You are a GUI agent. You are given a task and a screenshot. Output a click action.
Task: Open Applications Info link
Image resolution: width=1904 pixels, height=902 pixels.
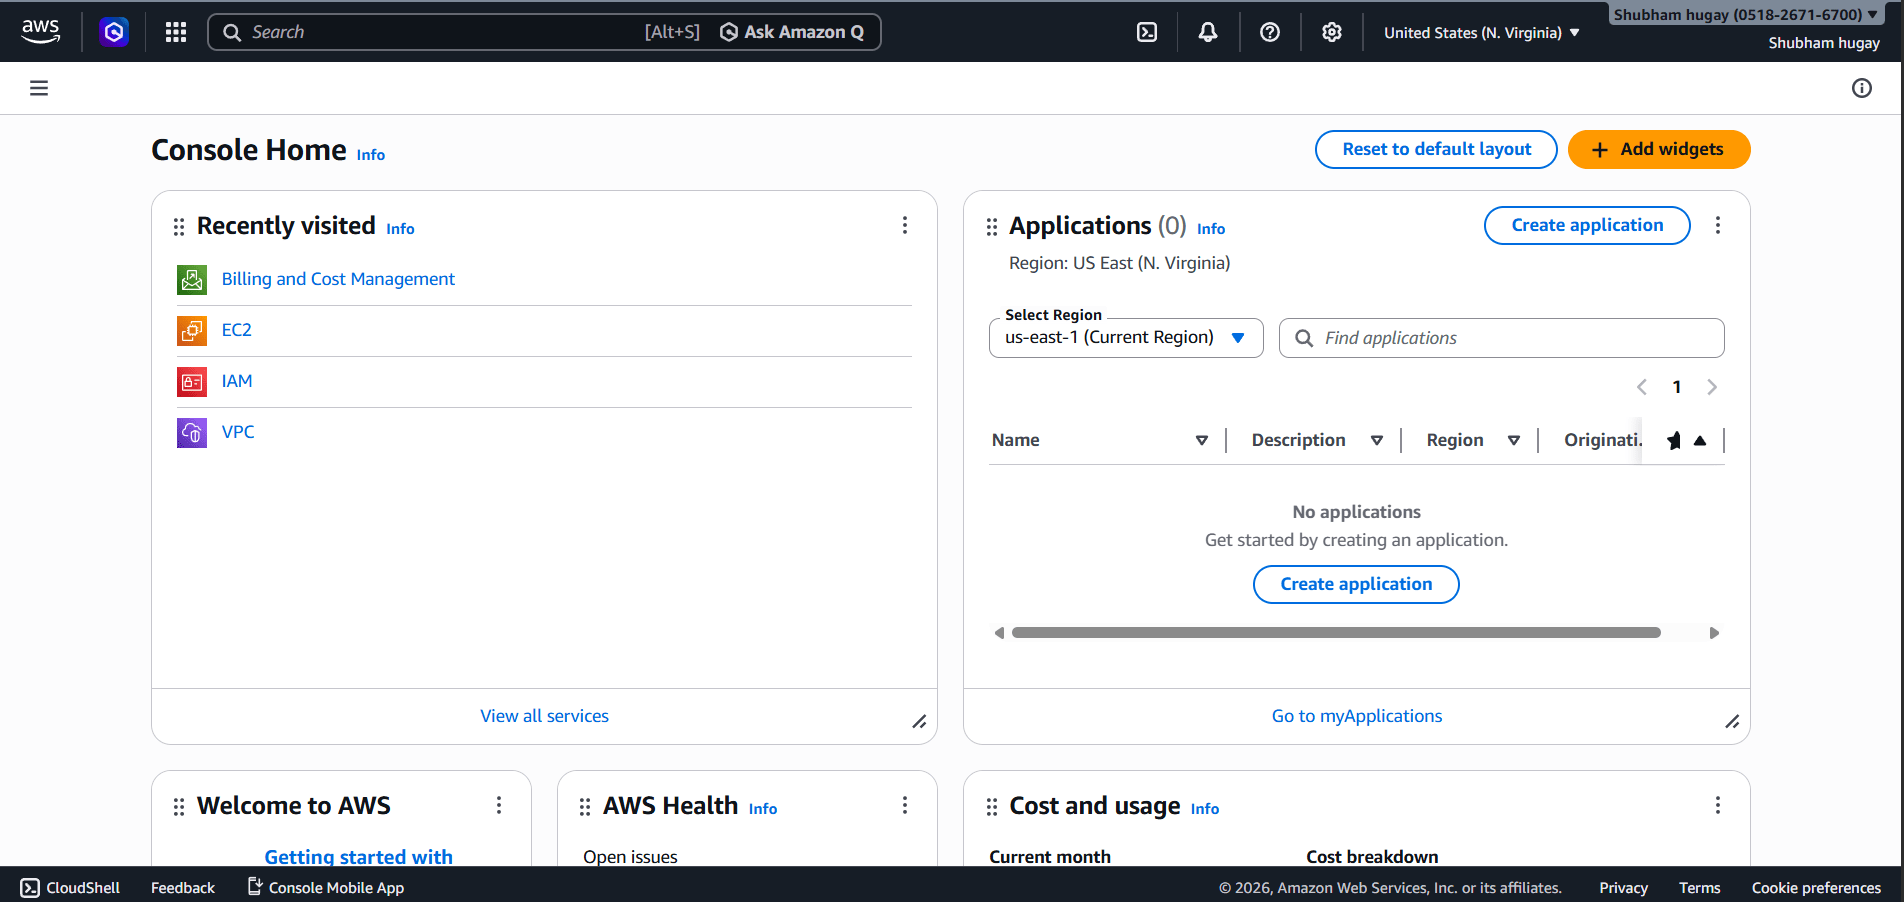[x=1211, y=229]
